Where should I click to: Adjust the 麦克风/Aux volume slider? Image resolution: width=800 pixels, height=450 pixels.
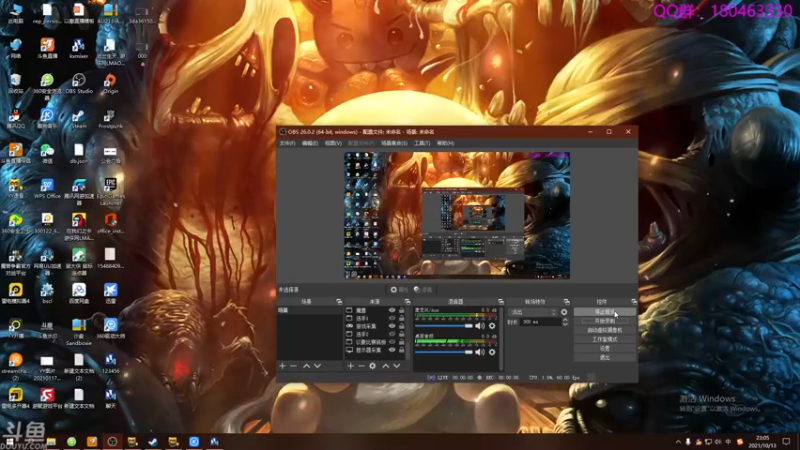click(444, 326)
